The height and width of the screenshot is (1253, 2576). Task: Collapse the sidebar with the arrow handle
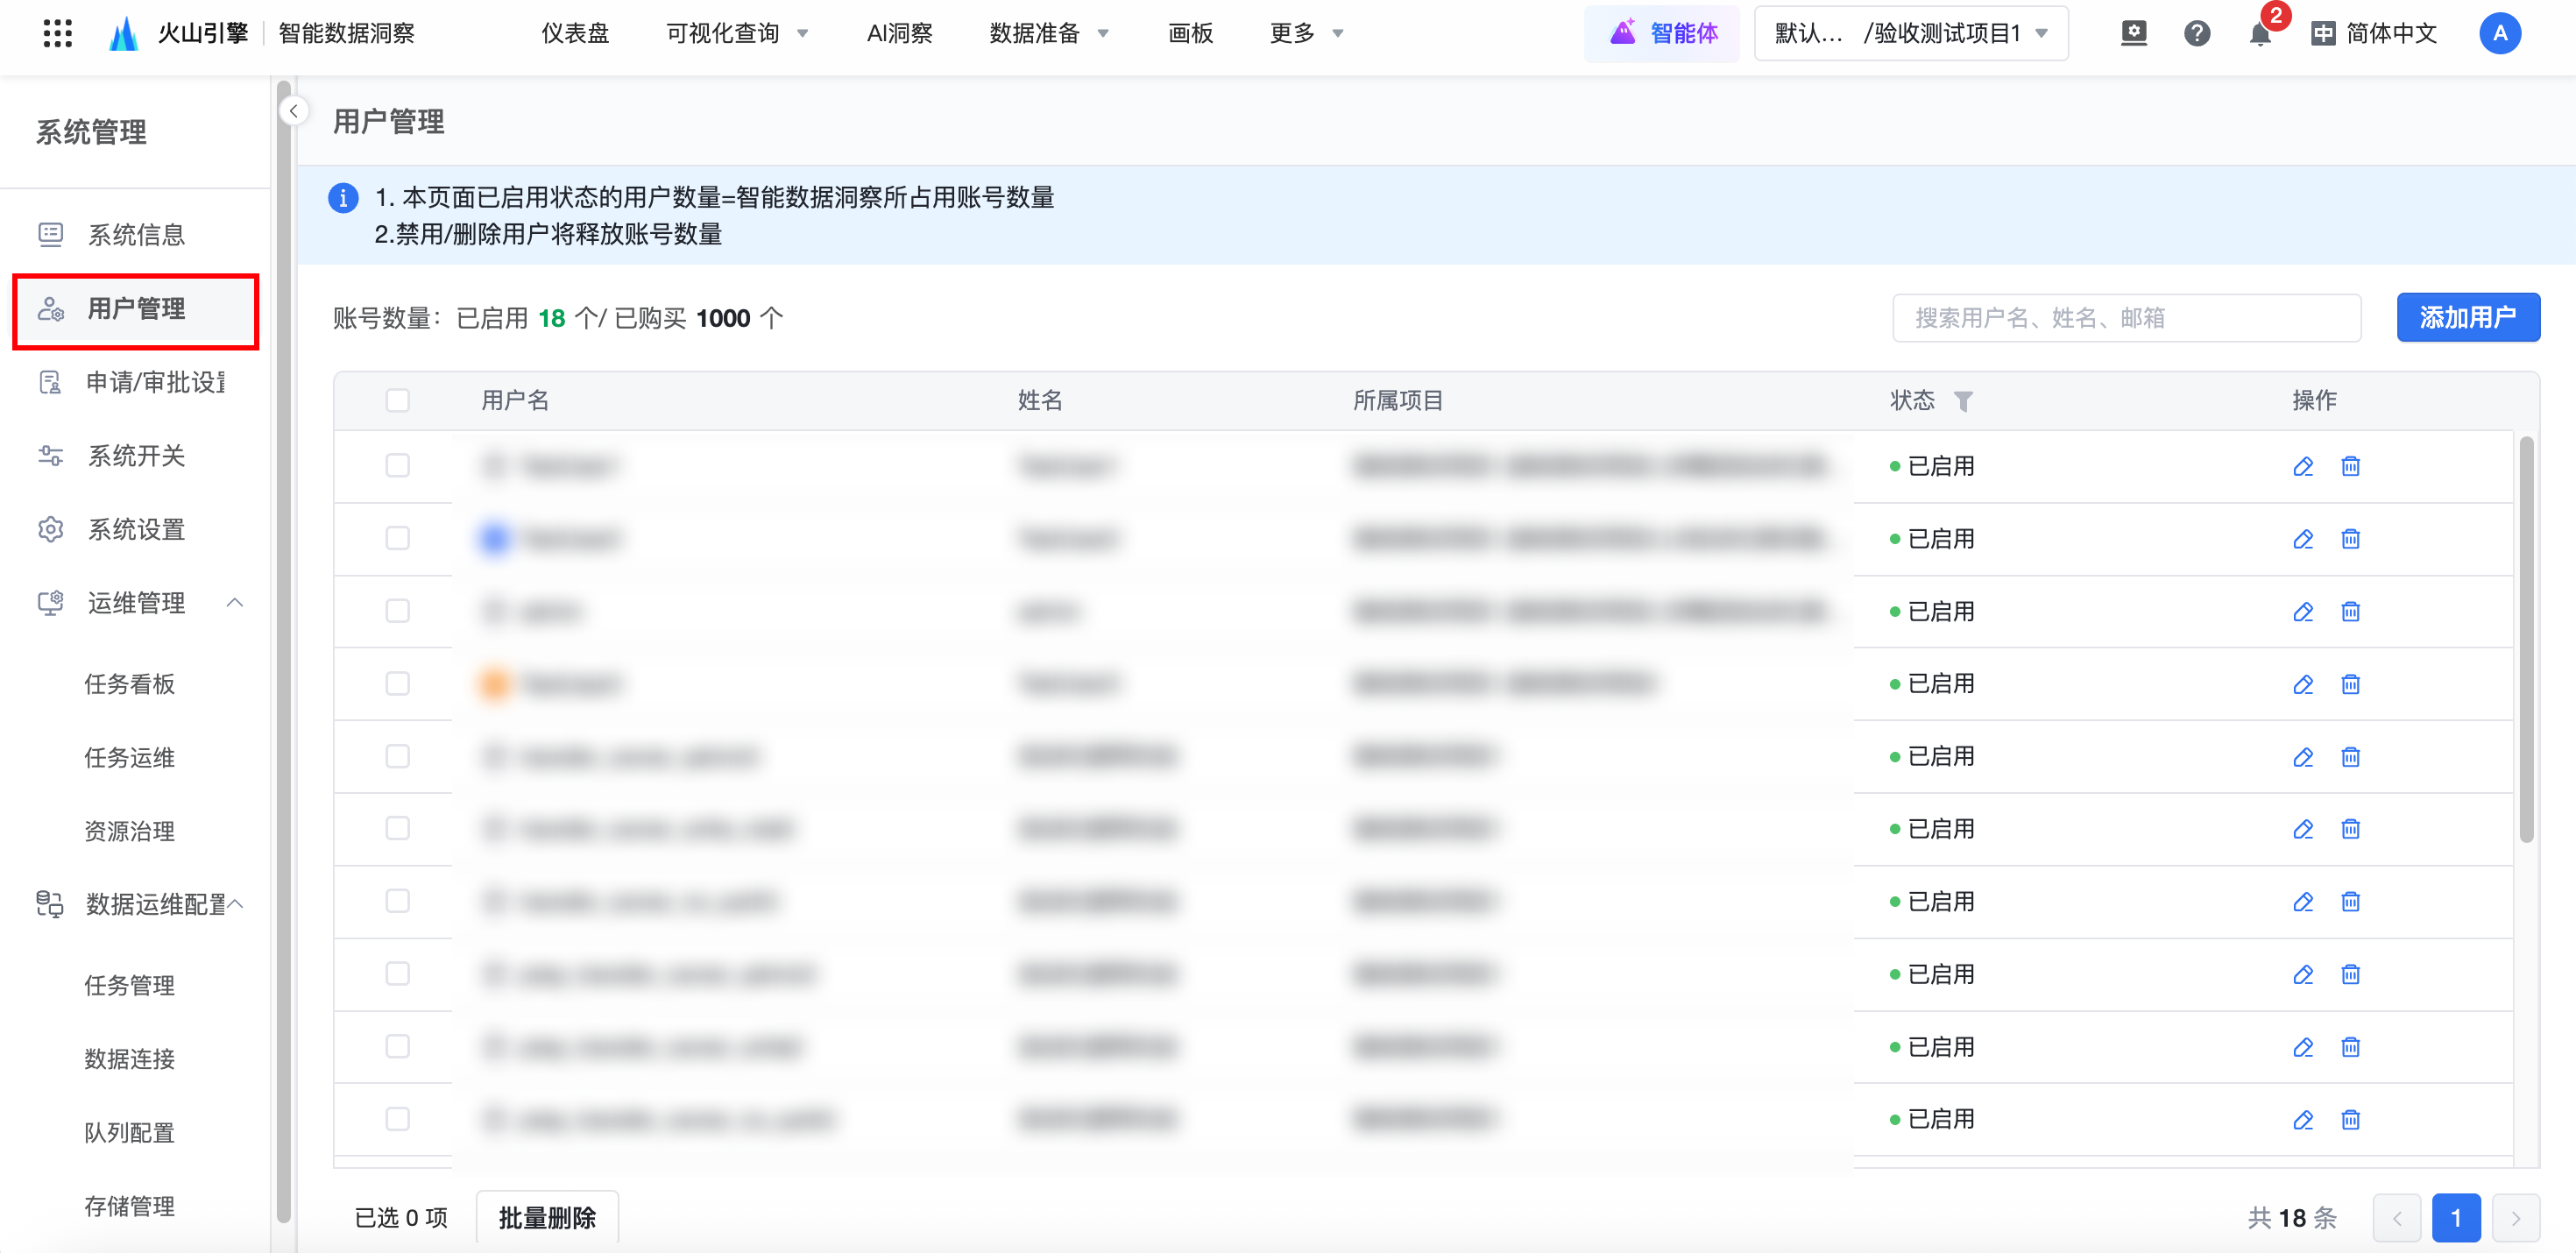[x=294, y=111]
